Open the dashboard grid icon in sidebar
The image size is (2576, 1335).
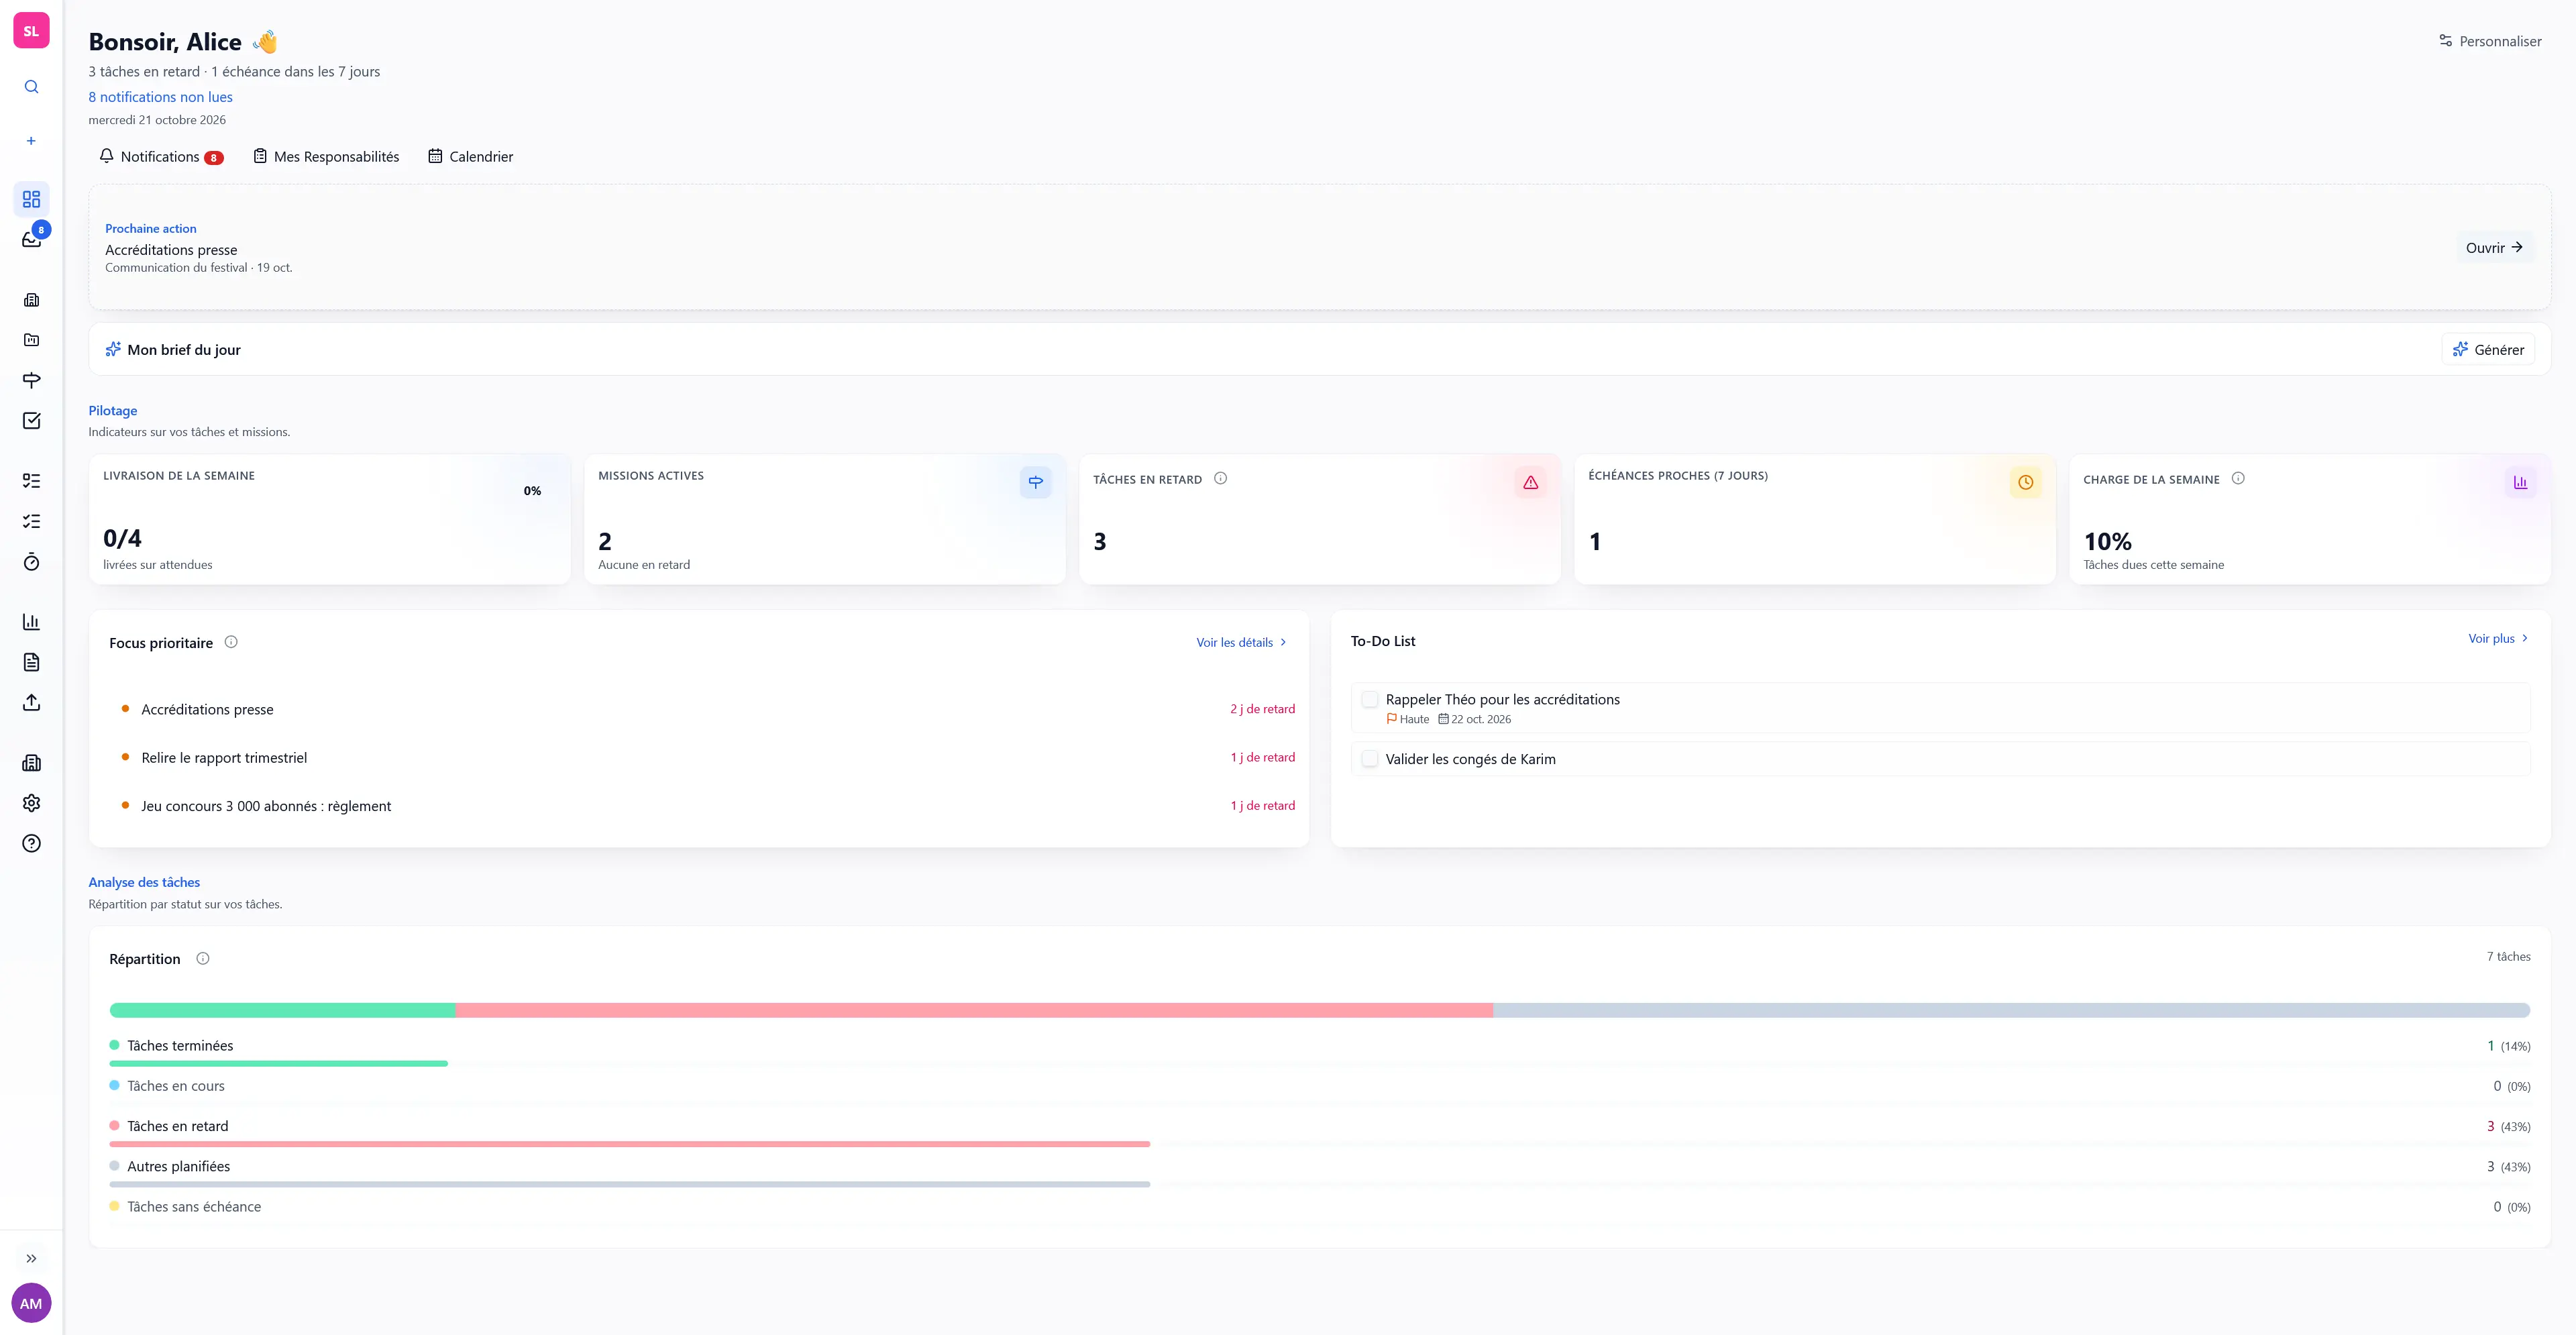[x=31, y=199]
